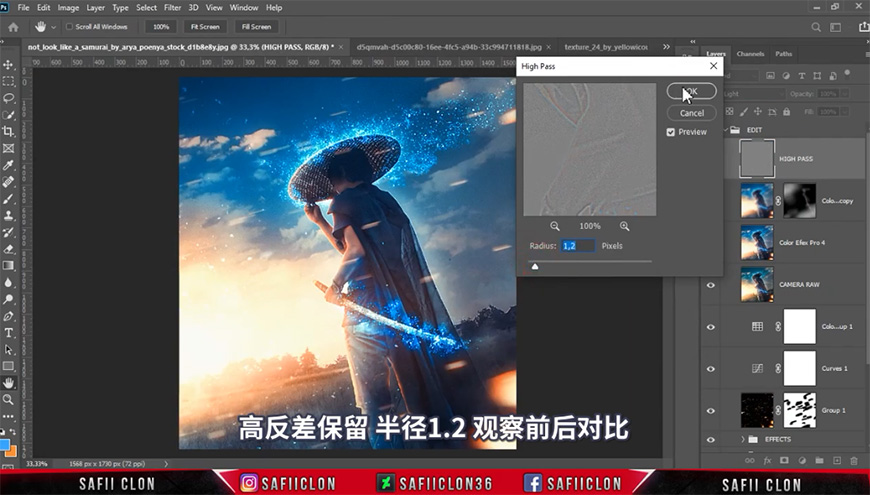This screenshot has height=495, width=870.
Task: Zoom in the High Pass preview
Action: (625, 226)
